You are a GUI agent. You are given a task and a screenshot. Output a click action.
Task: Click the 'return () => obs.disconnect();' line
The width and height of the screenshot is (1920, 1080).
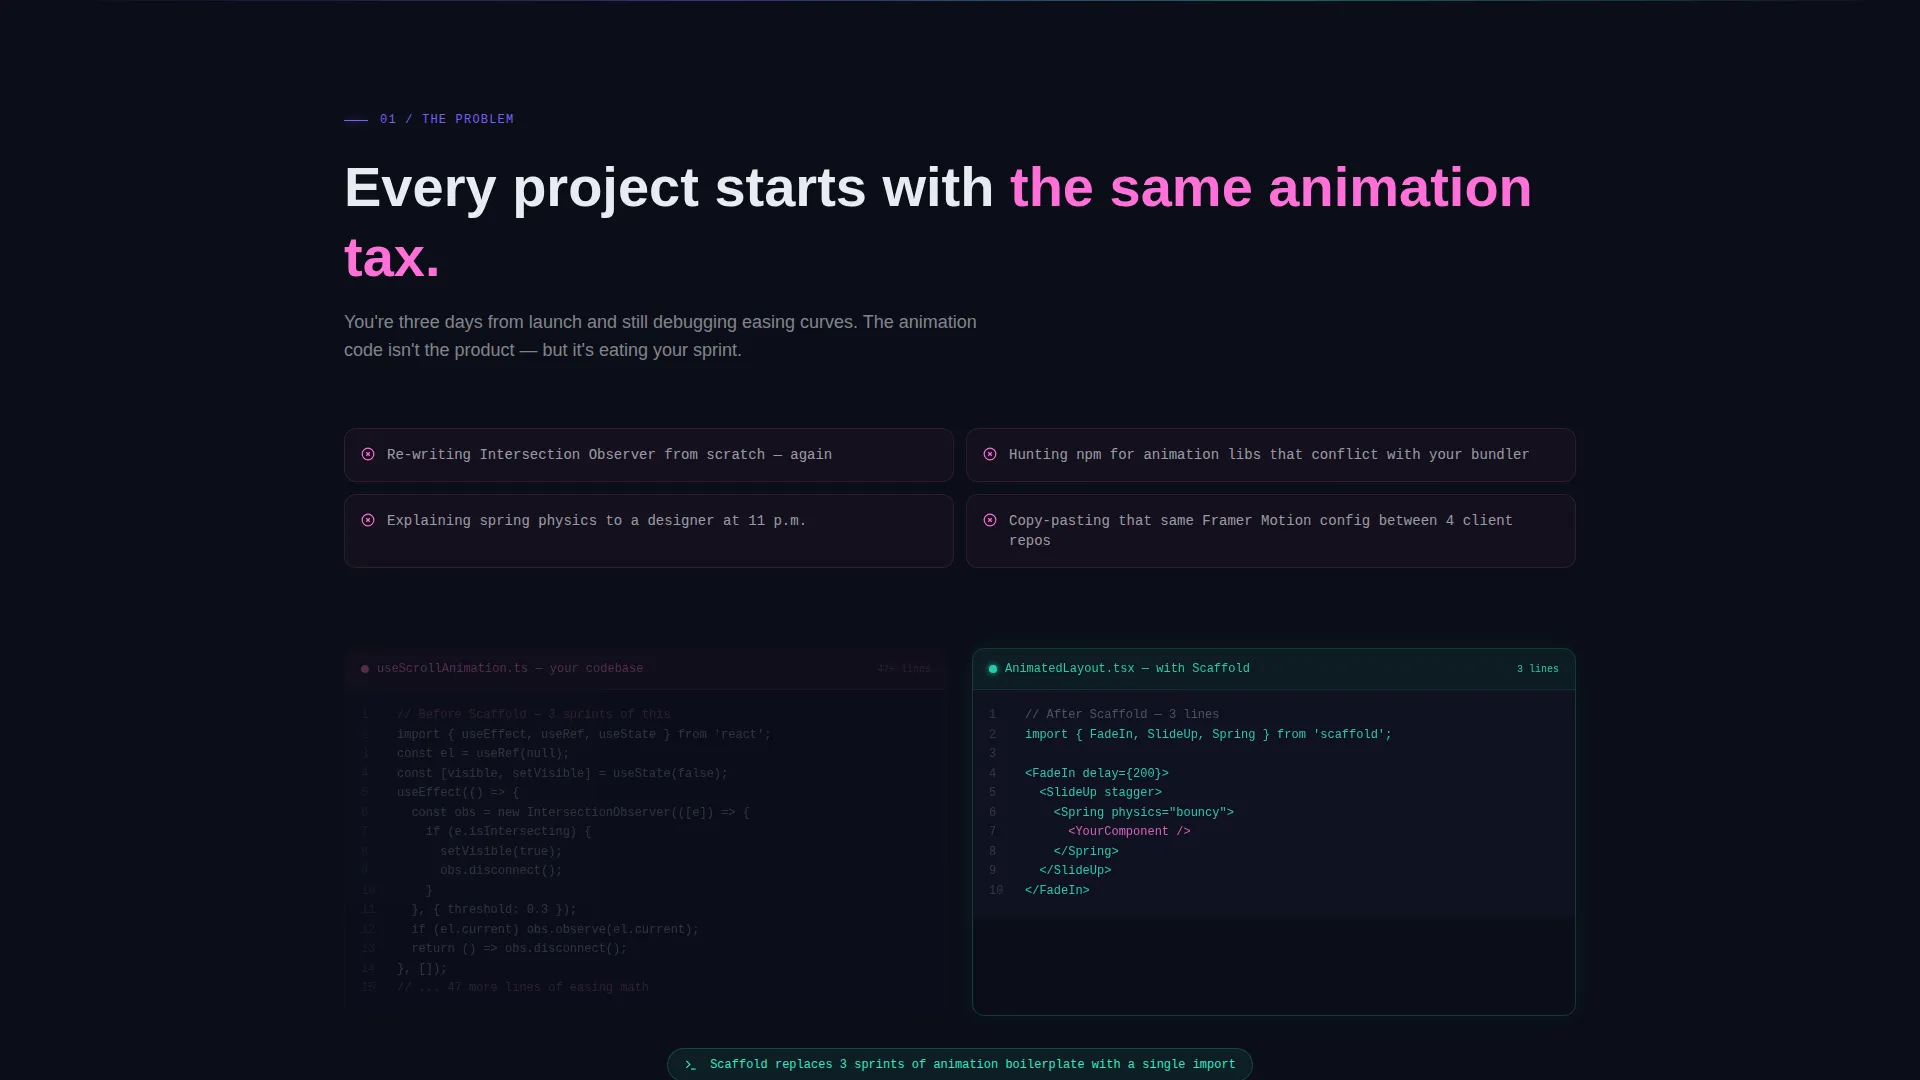click(519, 948)
